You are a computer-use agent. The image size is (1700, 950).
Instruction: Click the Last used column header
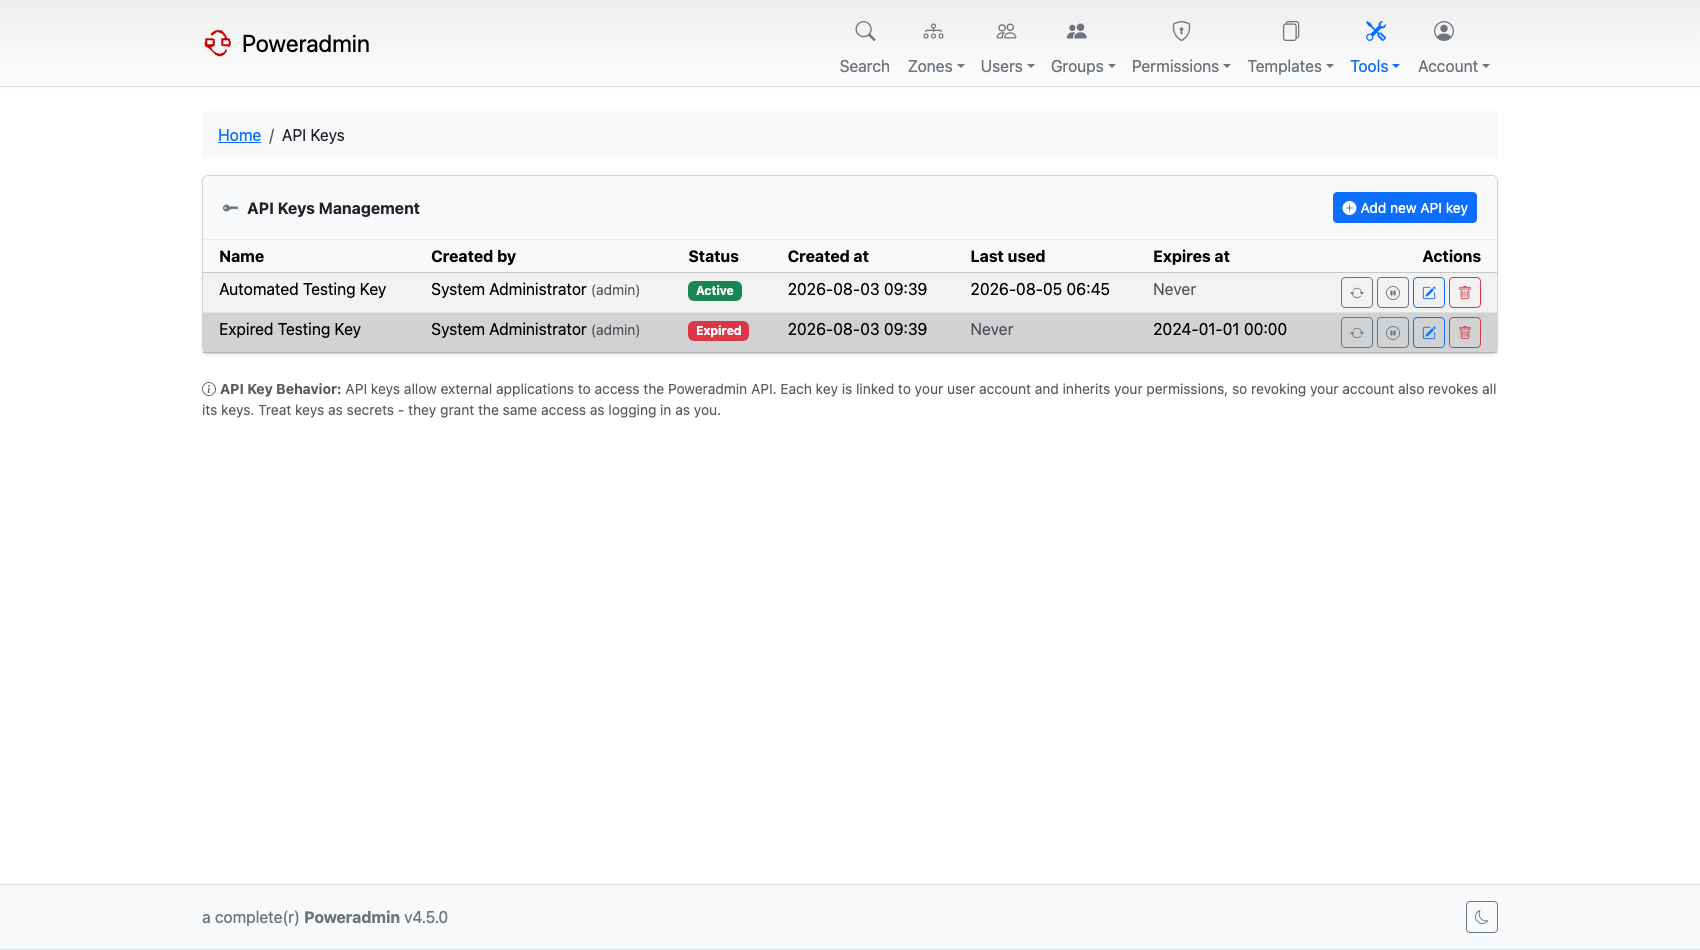tap(1007, 256)
